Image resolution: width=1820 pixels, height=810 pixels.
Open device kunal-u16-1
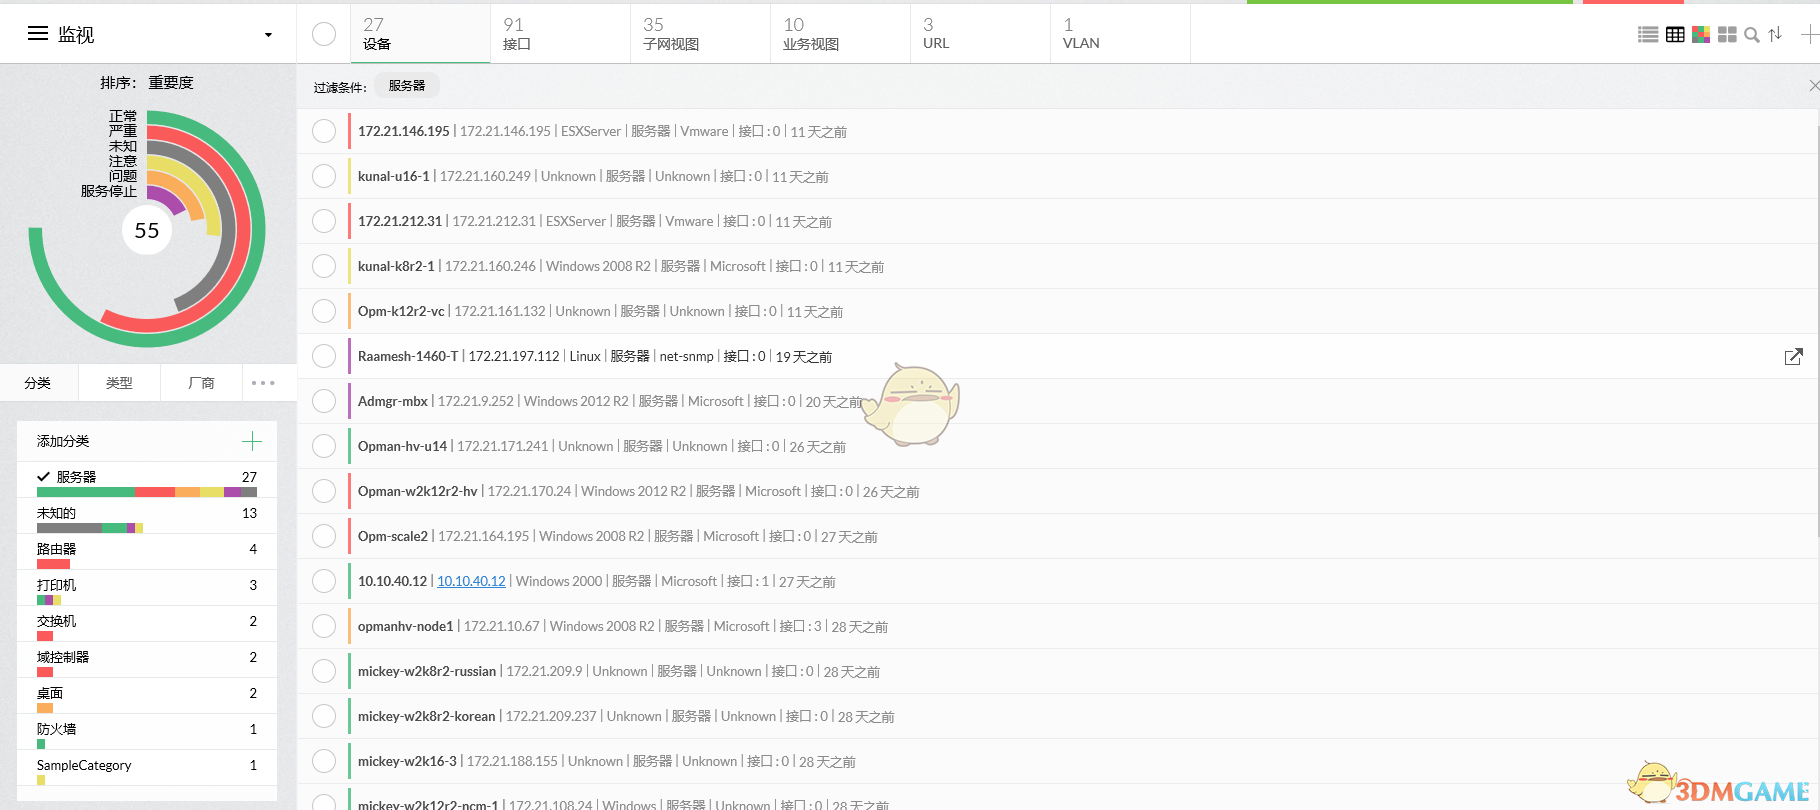click(x=394, y=176)
